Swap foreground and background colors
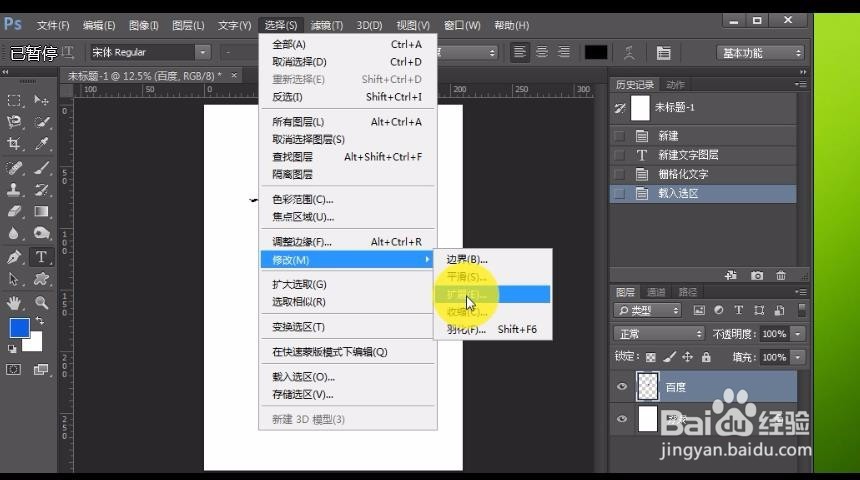 [x=39, y=320]
